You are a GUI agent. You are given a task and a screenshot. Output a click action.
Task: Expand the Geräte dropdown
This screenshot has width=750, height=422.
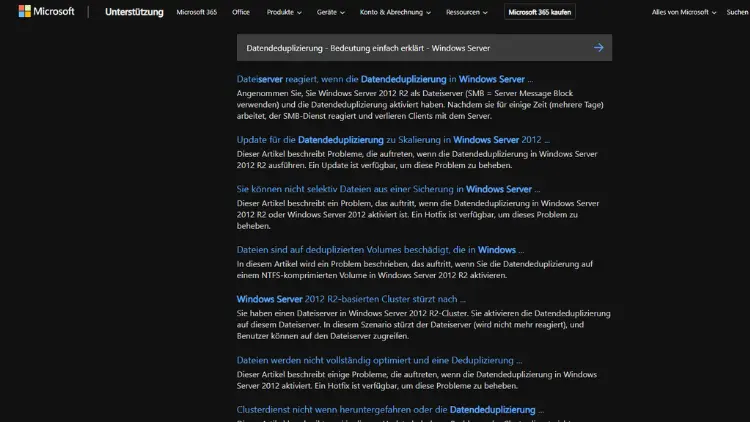pyautogui.click(x=331, y=12)
